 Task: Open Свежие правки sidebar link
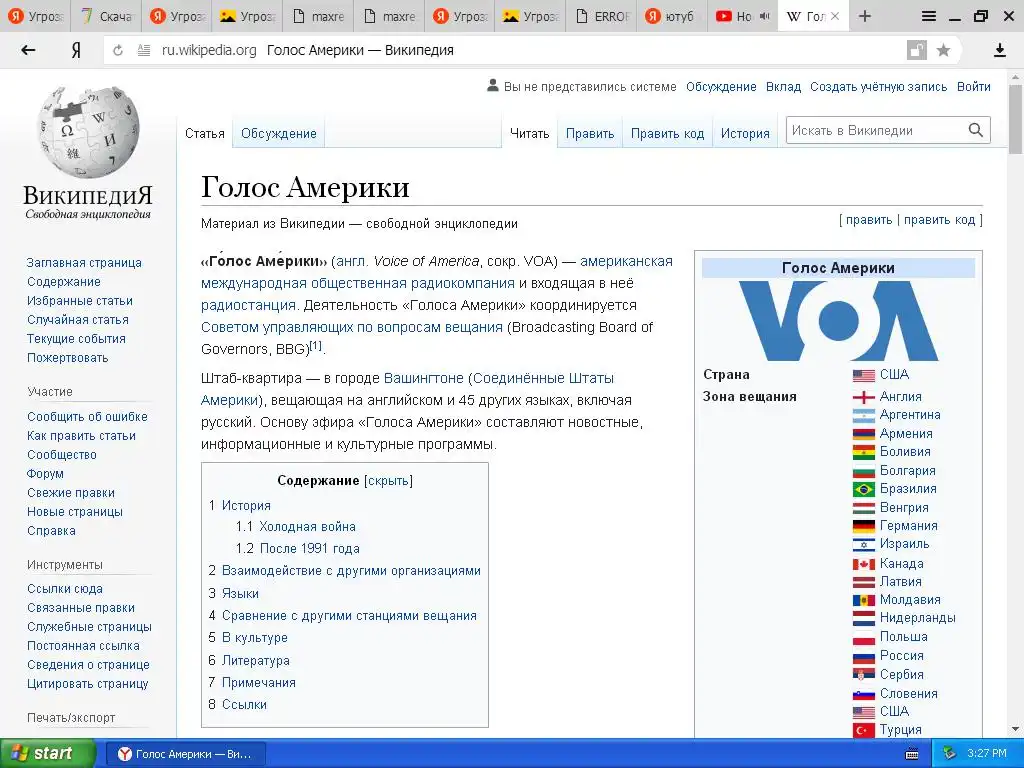(71, 492)
